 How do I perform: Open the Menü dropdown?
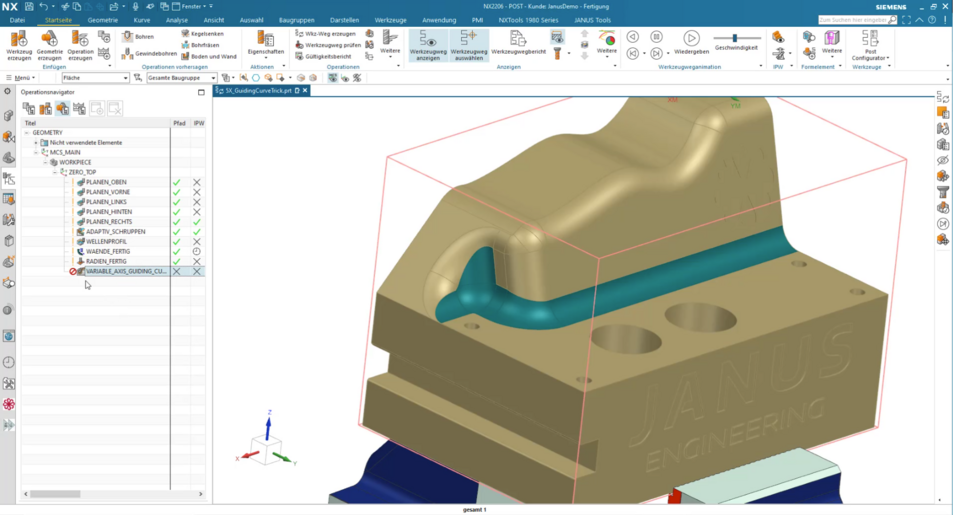(x=20, y=78)
